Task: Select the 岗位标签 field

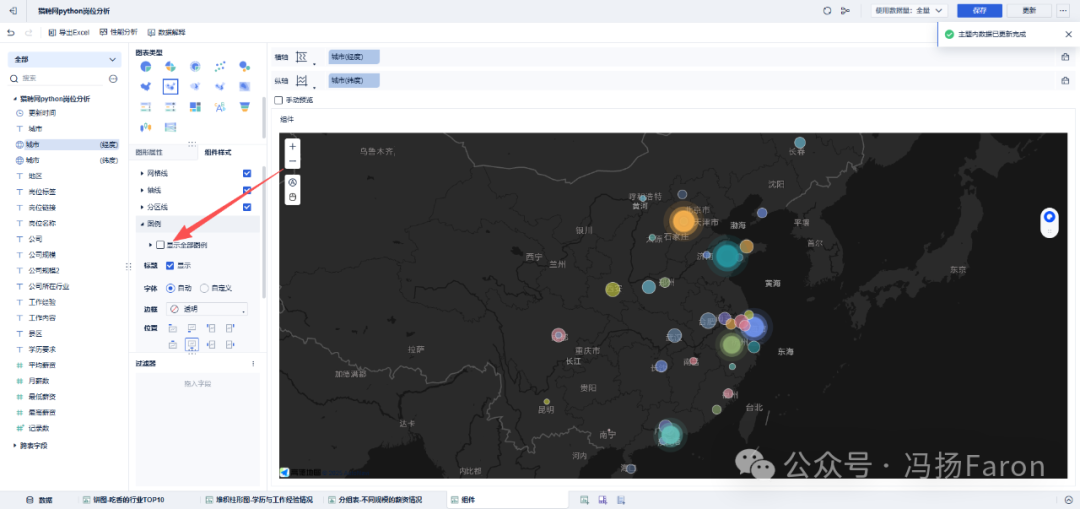Action: [x=41, y=191]
